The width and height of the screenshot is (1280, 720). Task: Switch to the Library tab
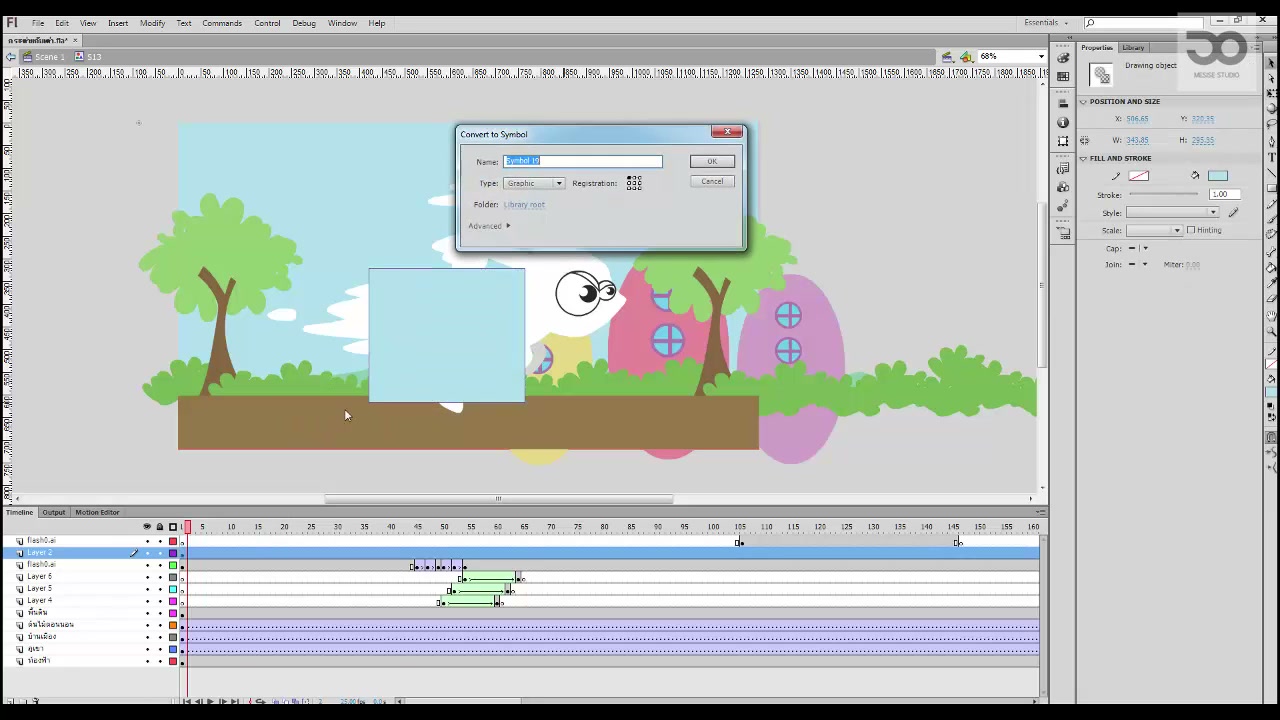(1133, 48)
